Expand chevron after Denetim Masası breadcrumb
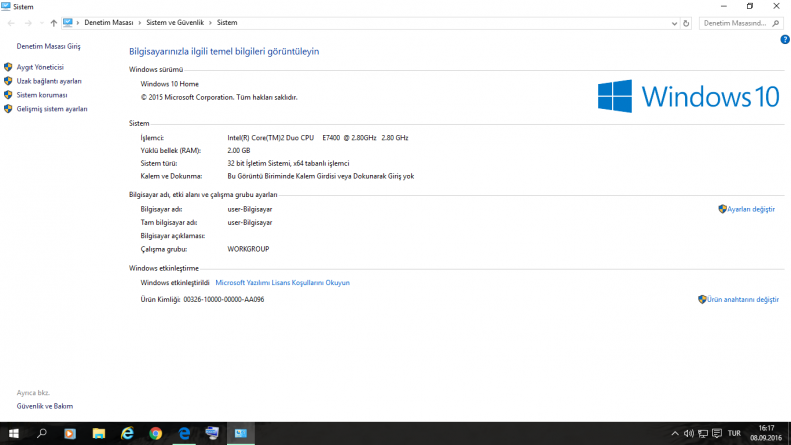Viewport: 791px width, 445px height. (140, 23)
